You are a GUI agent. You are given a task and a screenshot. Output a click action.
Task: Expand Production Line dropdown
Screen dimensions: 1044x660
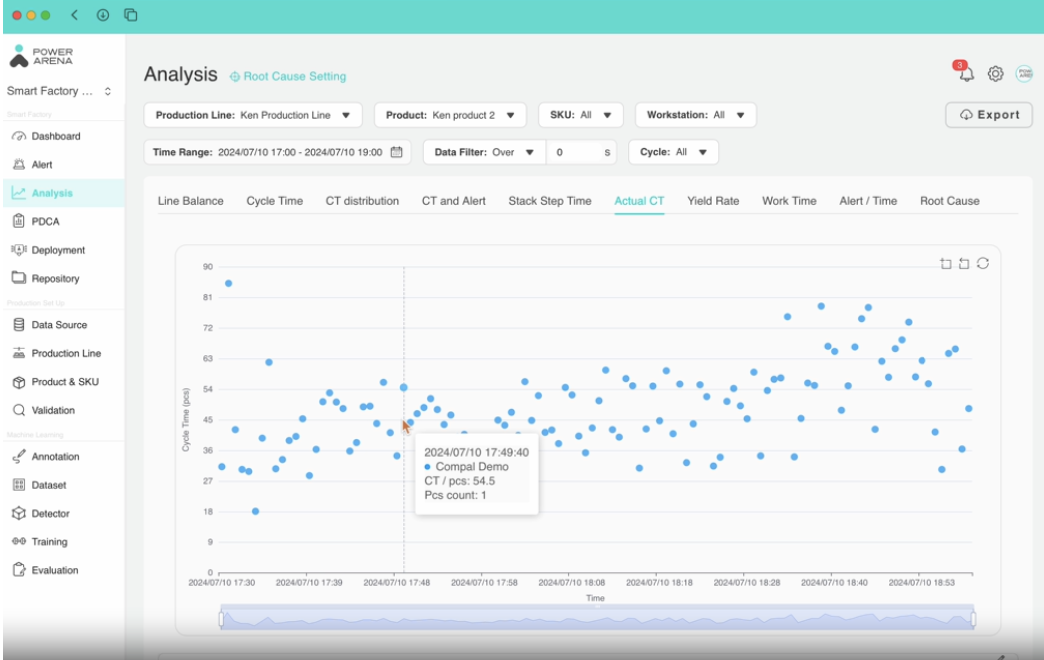(x=253, y=115)
